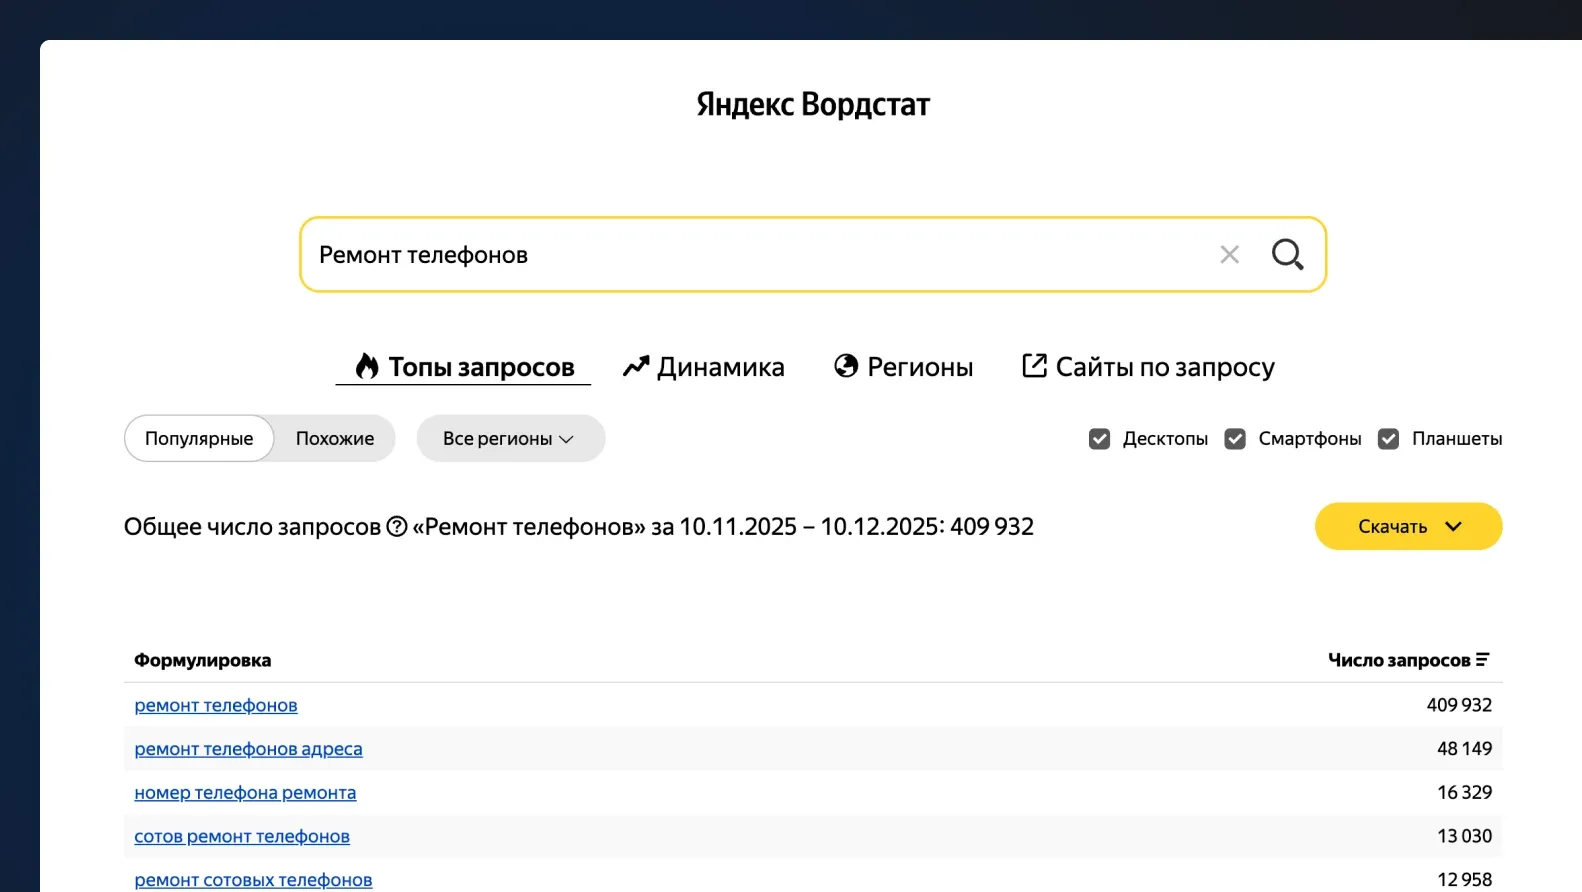This screenshot has width=1582, height=892.
Task: Clear the search field with X icon
Action: click(x=1229, y=255)
